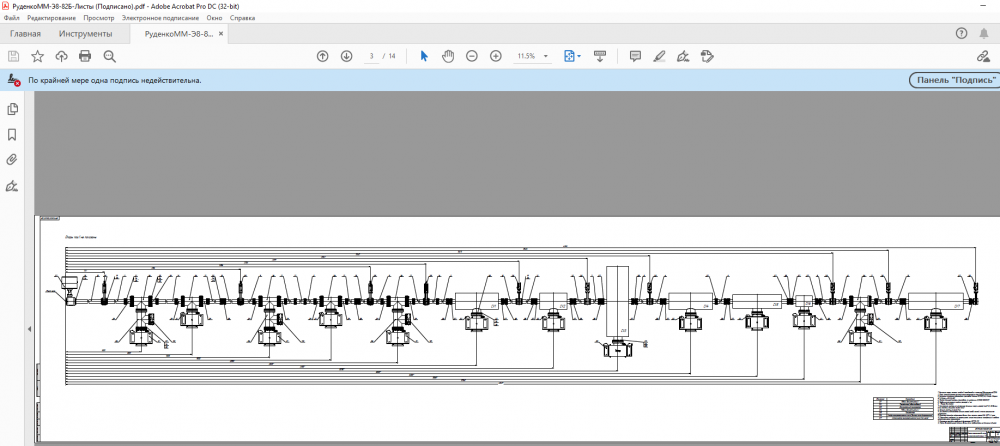Click the Save file icon

[x=13, y=56]
